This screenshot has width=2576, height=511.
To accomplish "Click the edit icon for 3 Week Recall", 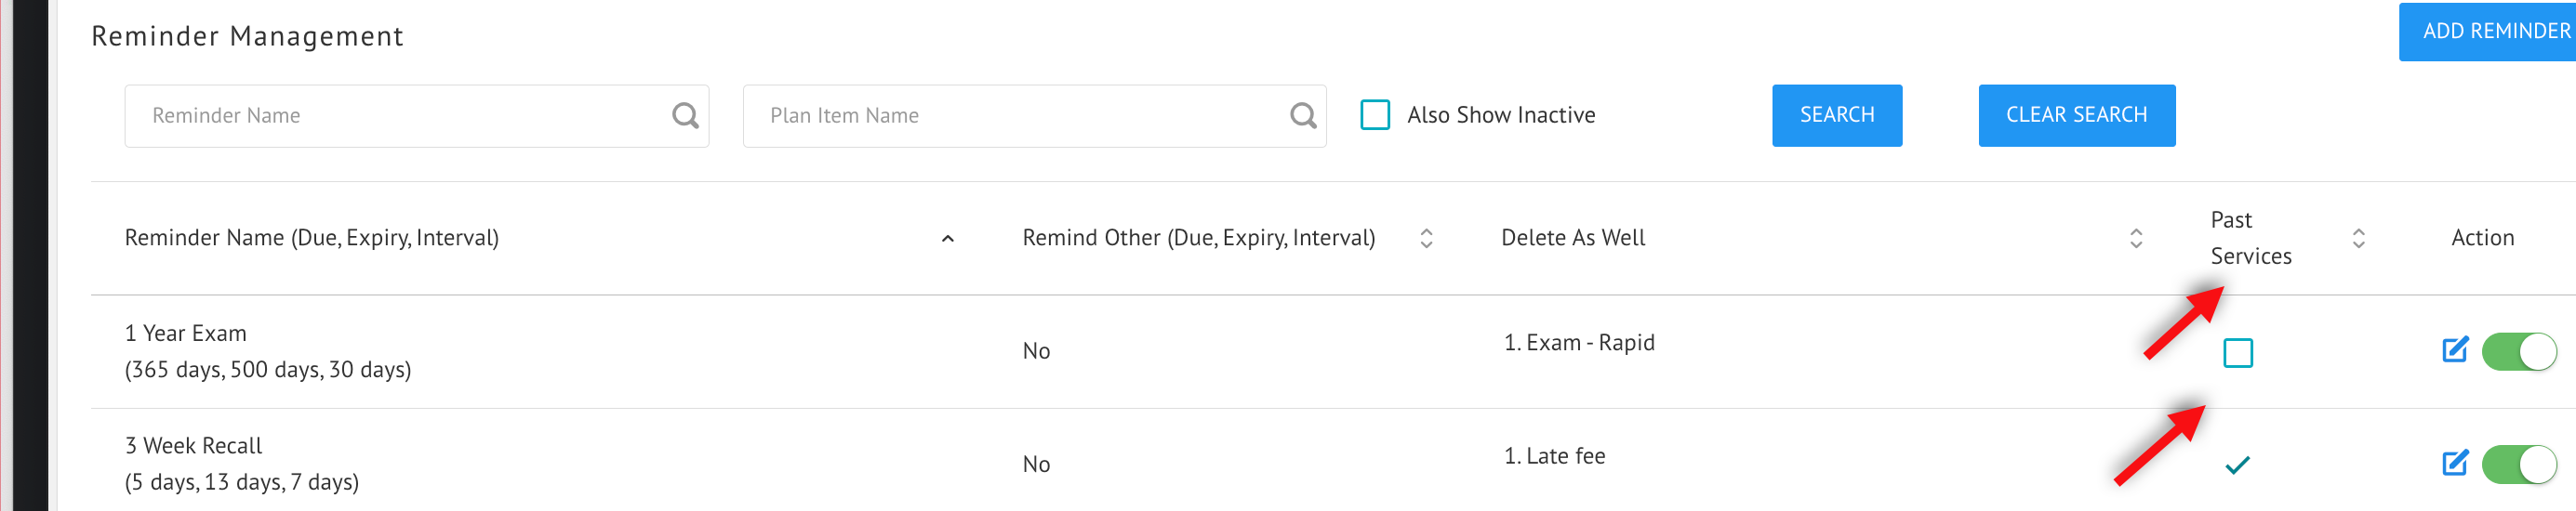I will pos(2455,463).
